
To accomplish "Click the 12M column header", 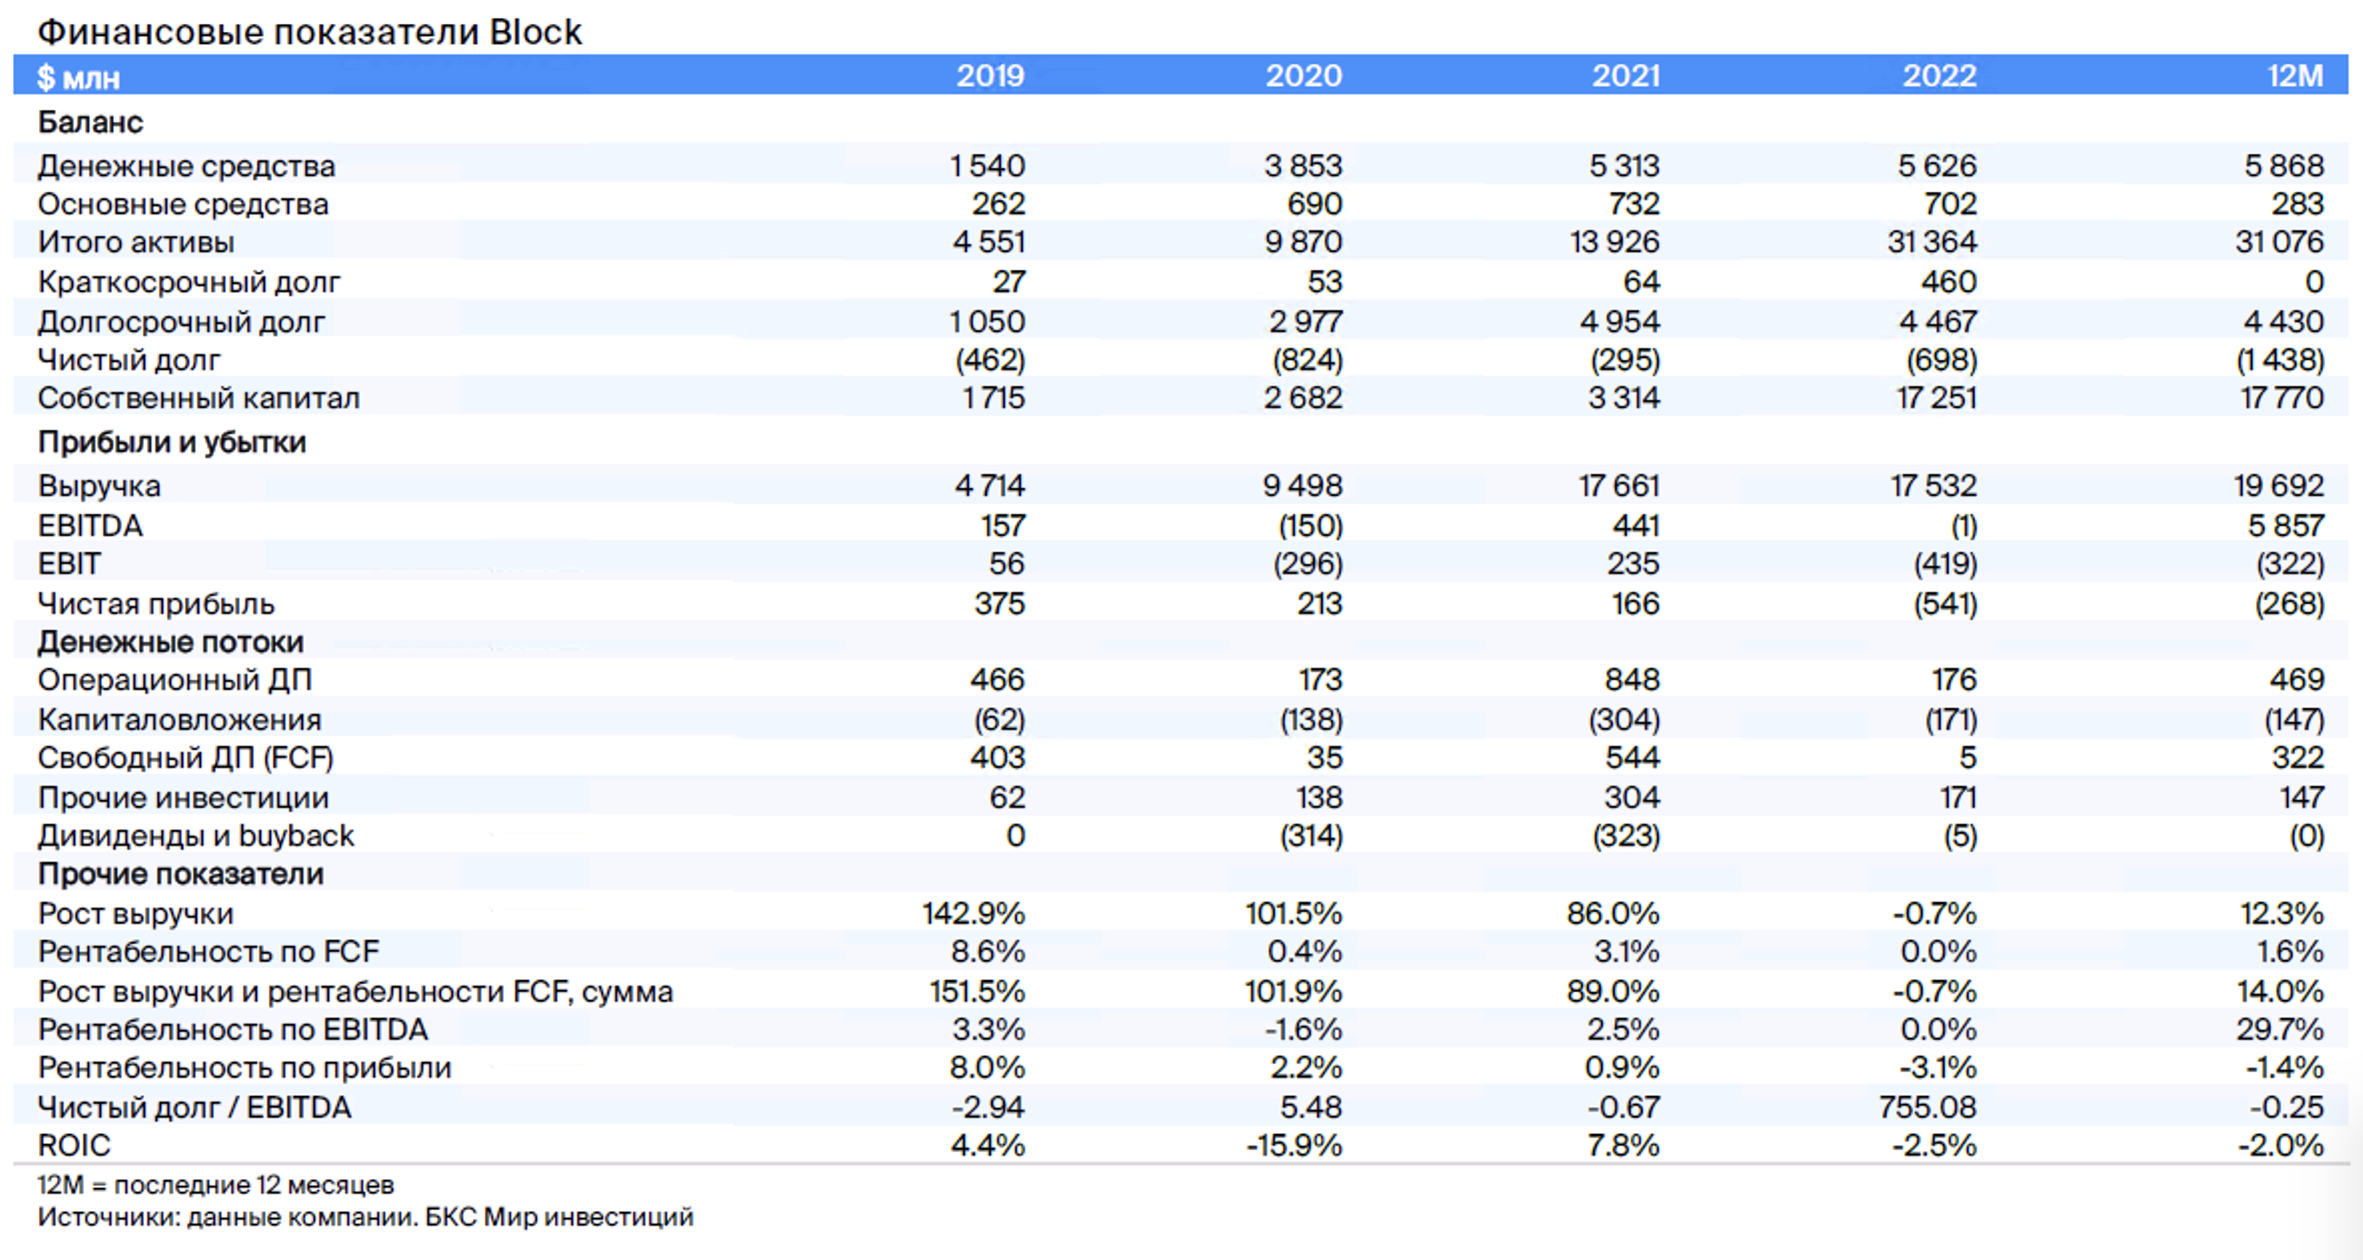I will click(x=2296, y=76).
